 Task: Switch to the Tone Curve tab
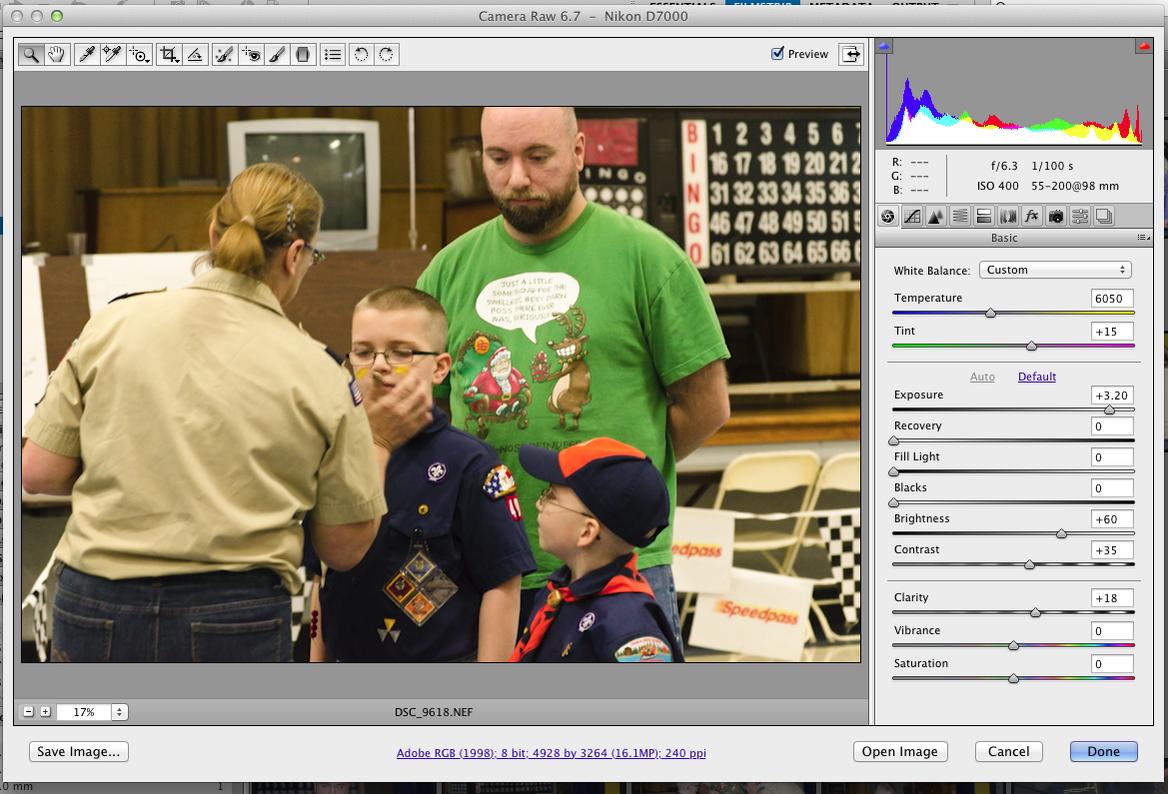[x=912, y=216]
